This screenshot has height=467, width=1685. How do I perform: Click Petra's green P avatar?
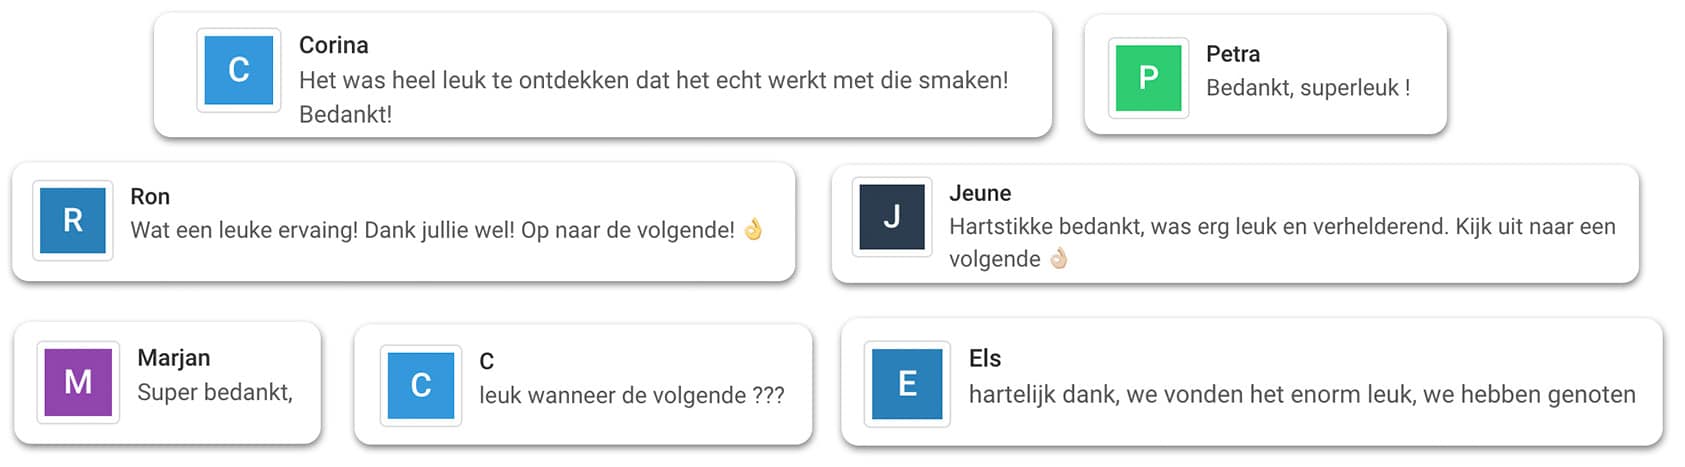coord(1148,78)
